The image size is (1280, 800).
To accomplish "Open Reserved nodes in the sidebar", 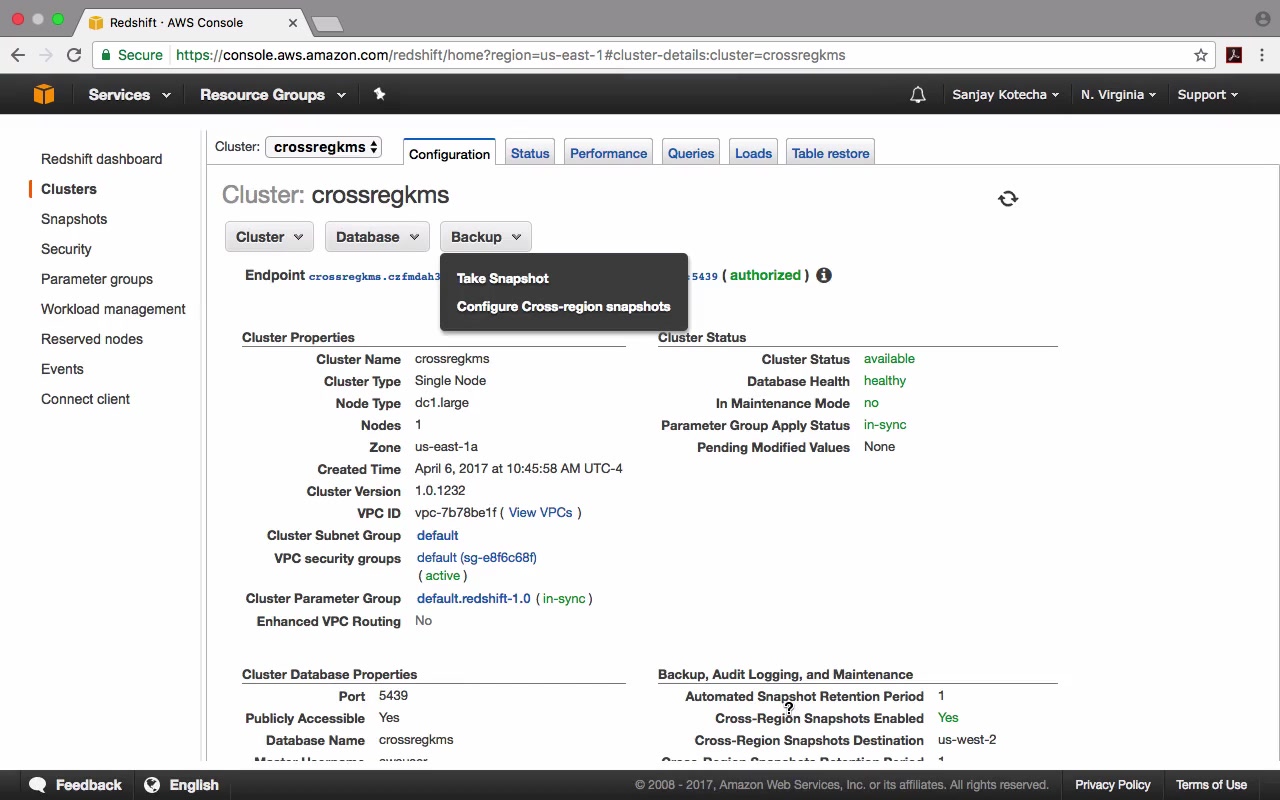I will 92,339.
